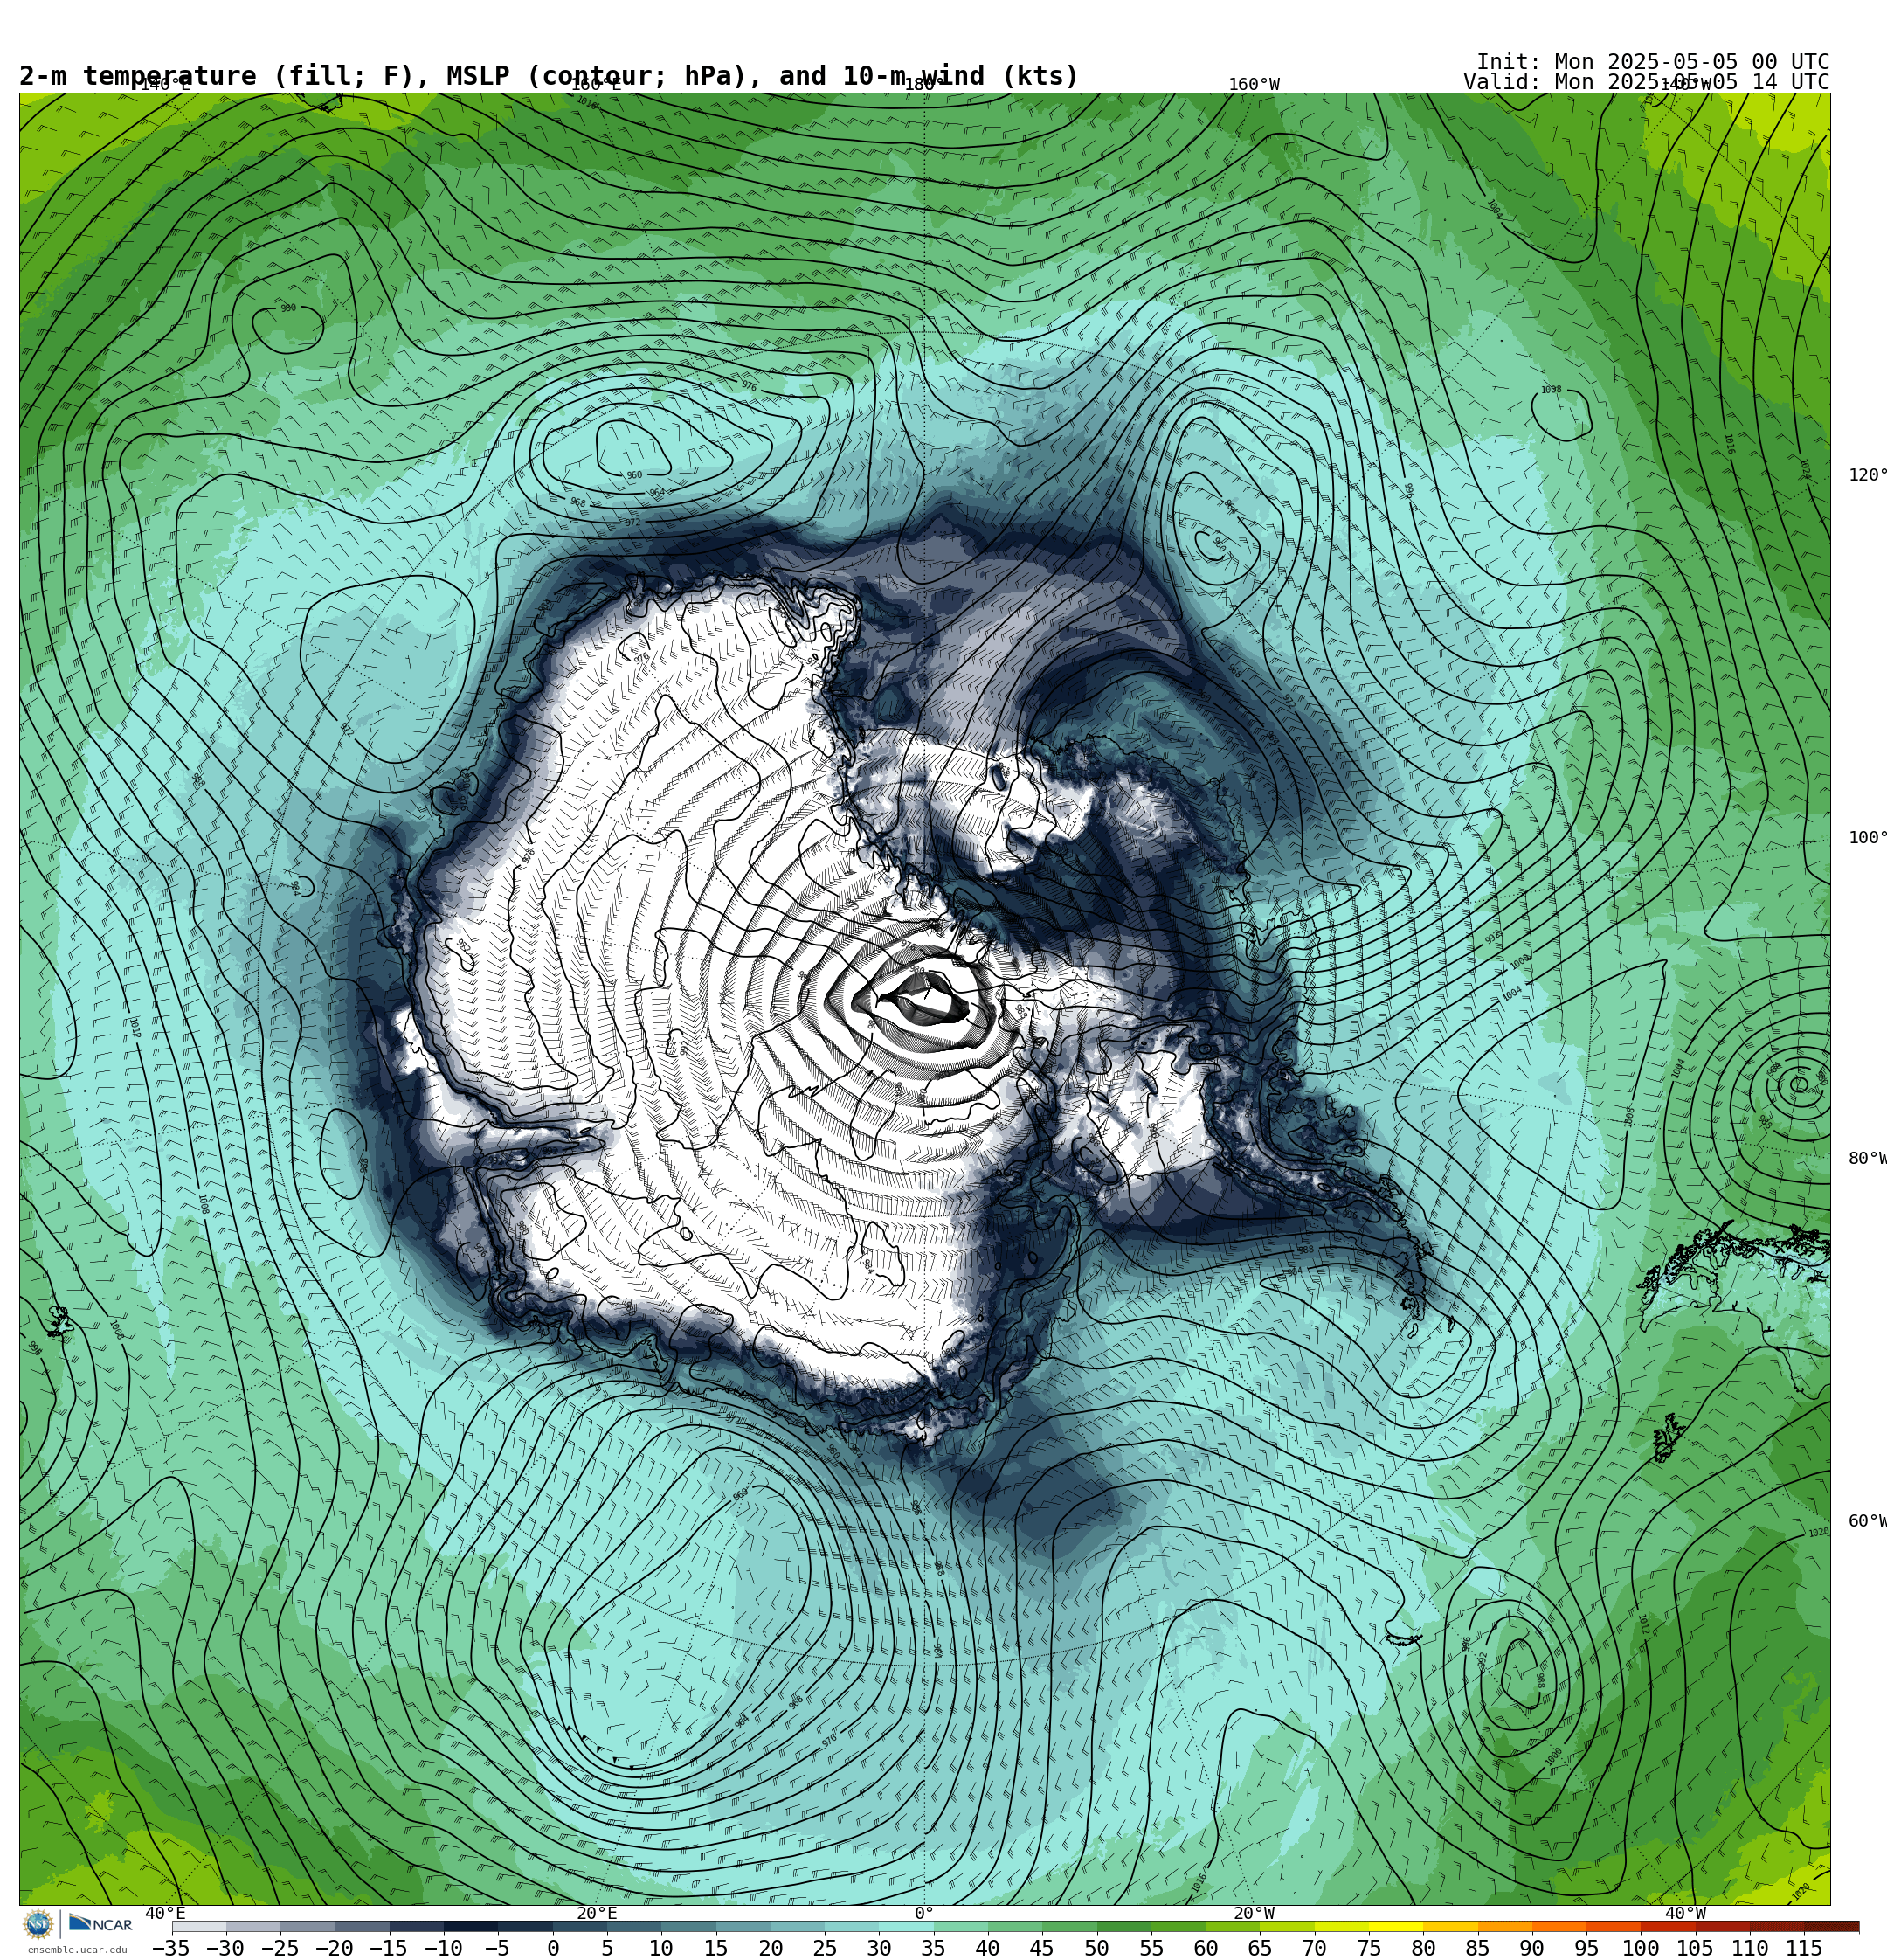
Task: Click the 'Init: Mon 2025-05-05 00 UTC' text
Action: (1652, 62)
